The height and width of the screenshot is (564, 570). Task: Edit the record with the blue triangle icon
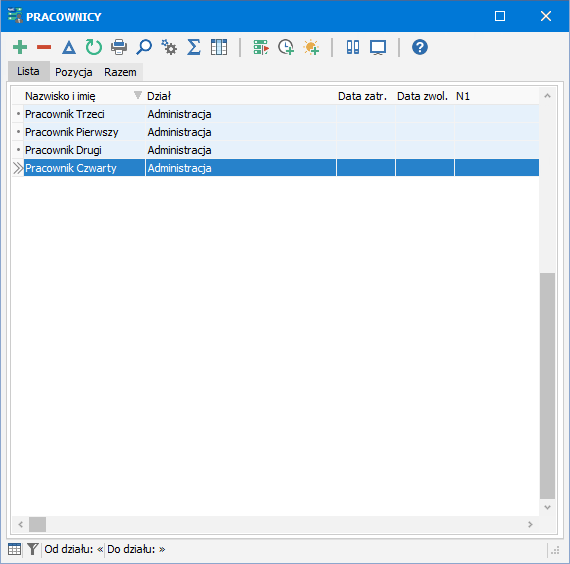point(69,47)
